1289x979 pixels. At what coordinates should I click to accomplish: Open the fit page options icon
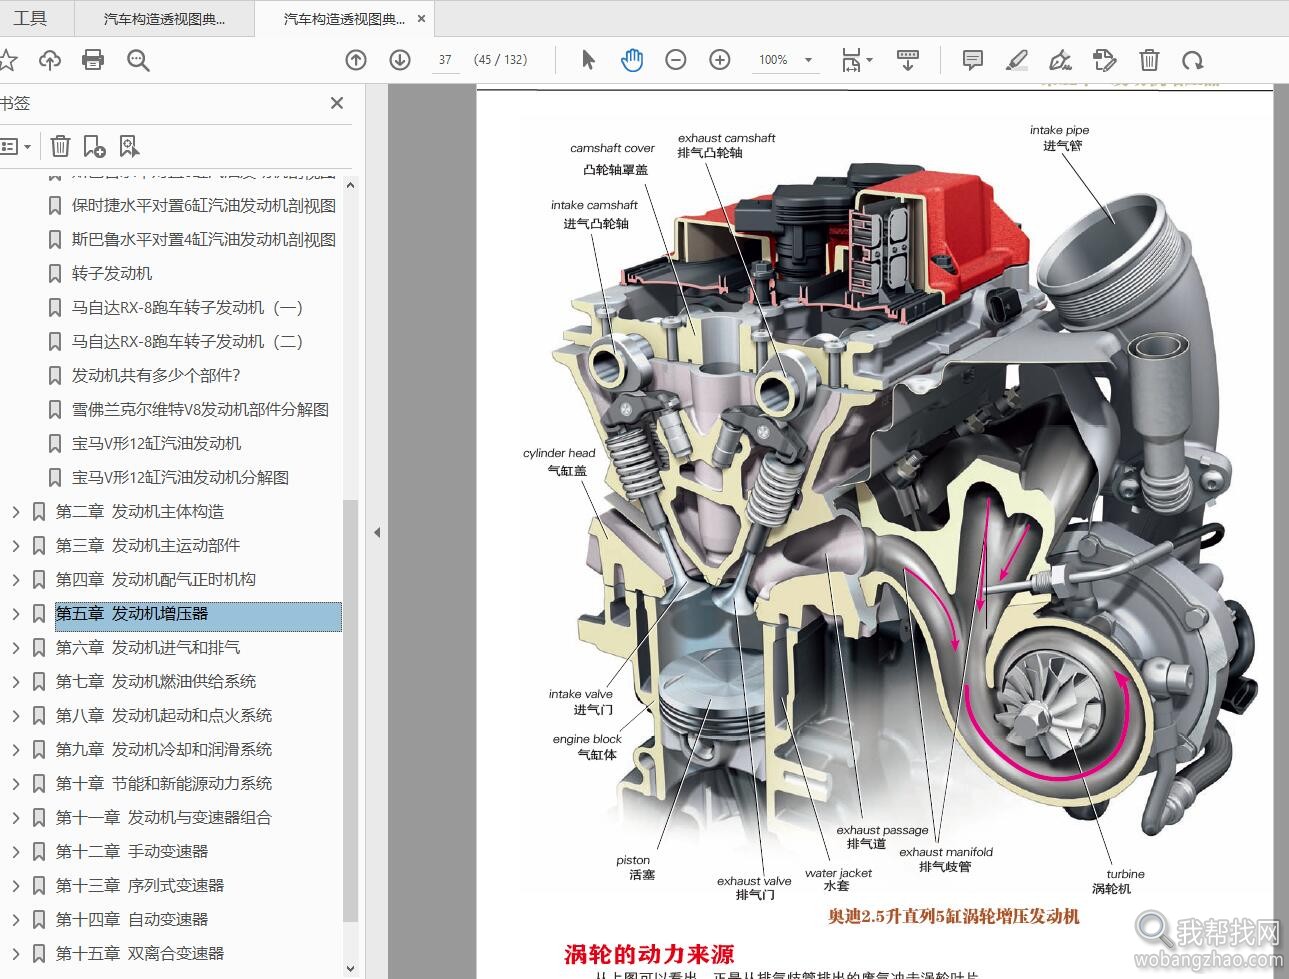coord(856,60)
